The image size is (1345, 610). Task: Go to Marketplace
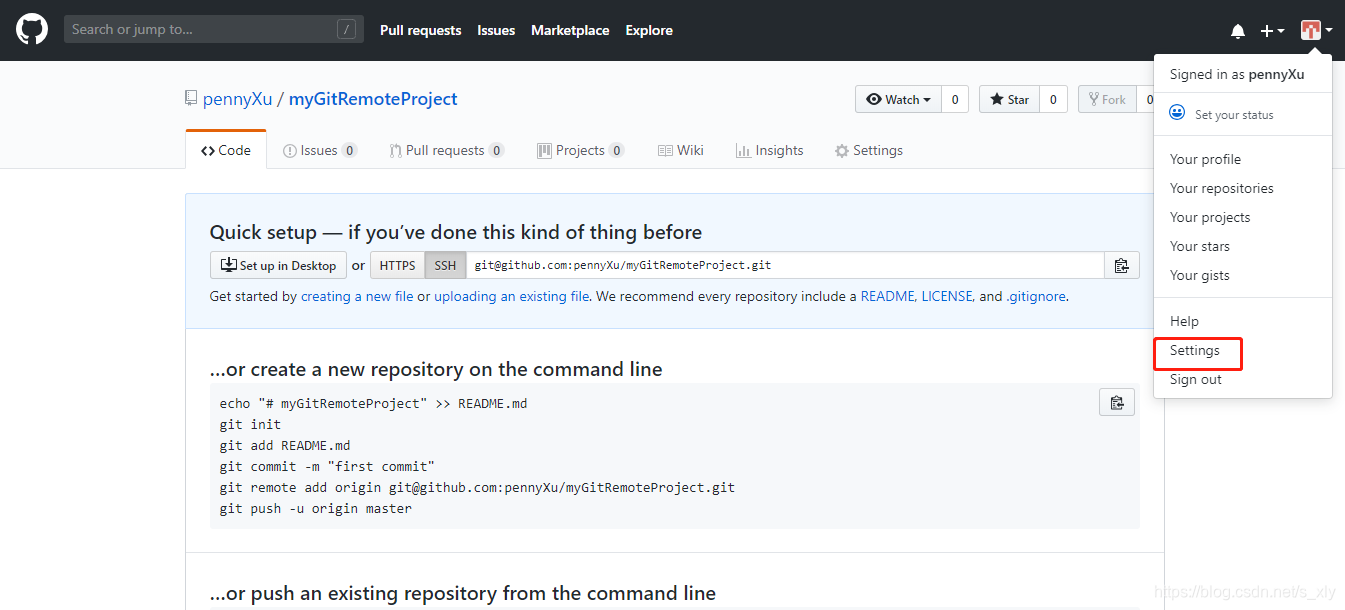[570, 30]
